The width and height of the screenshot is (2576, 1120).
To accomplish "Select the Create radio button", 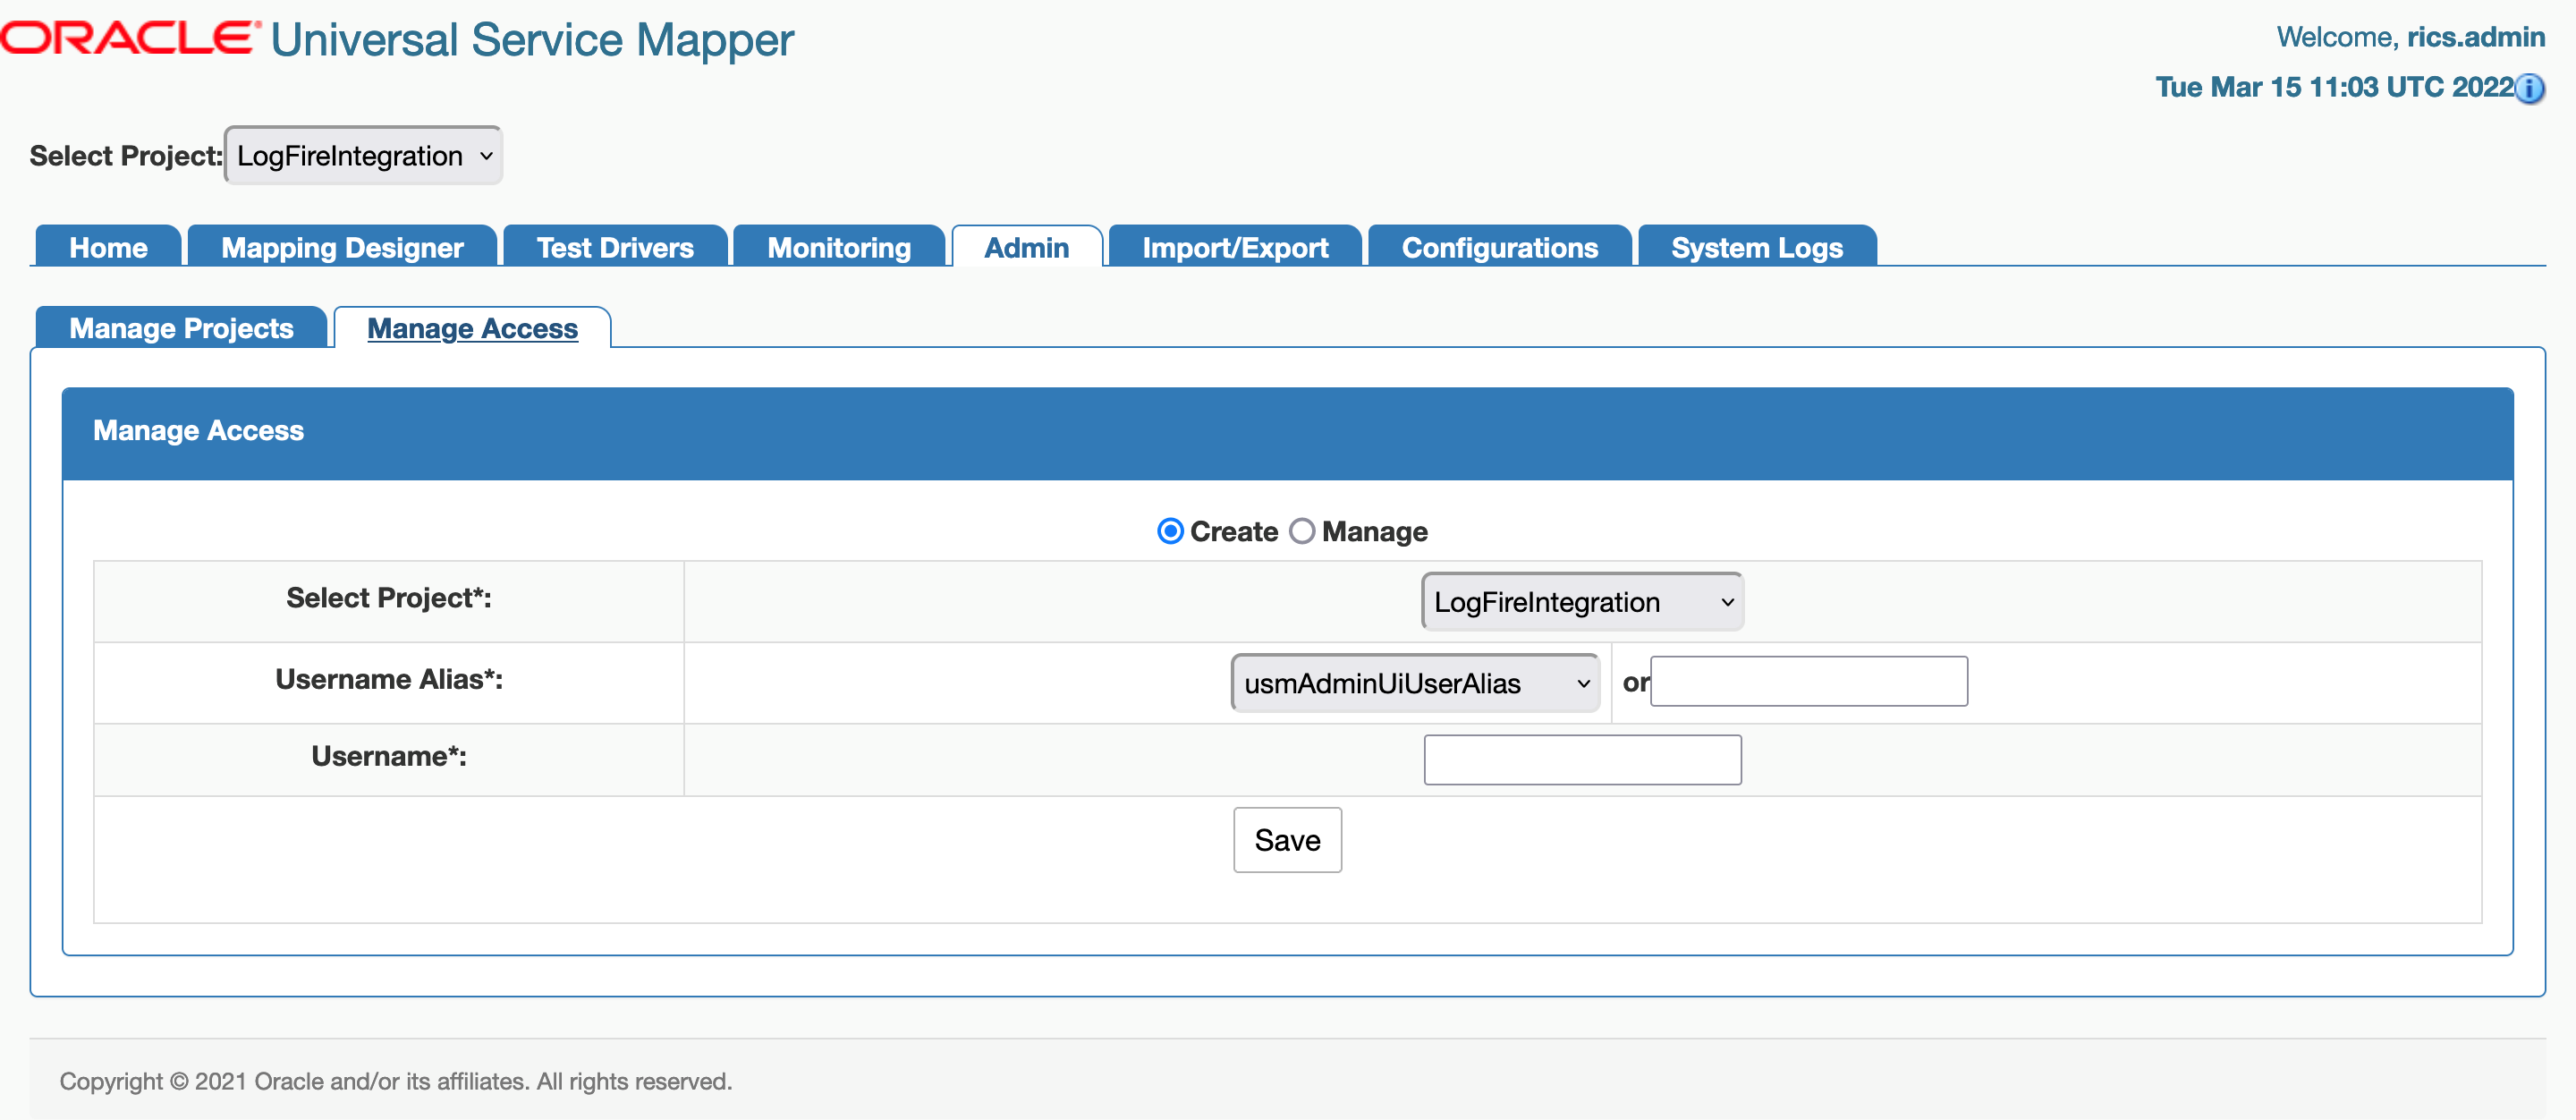I will (1170, 531).
